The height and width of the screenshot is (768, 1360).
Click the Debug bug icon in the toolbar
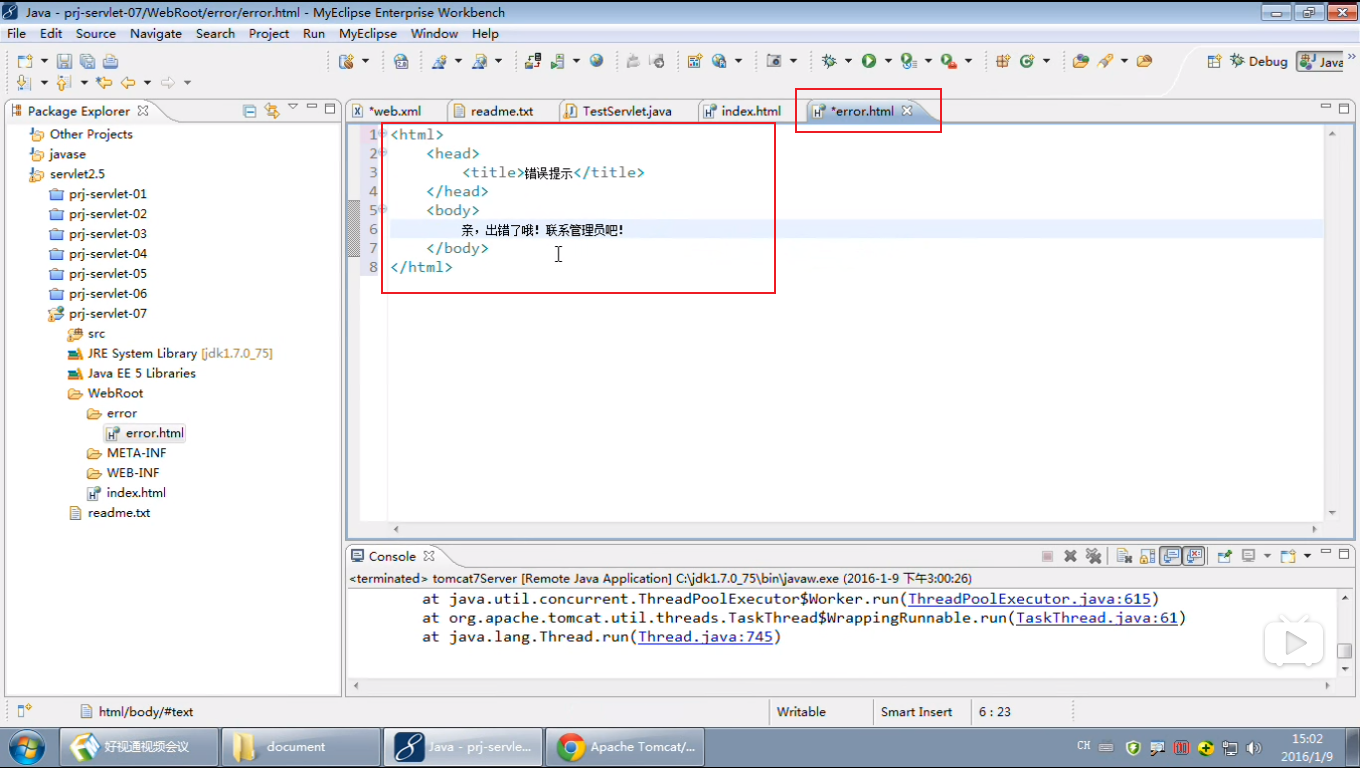829,61
